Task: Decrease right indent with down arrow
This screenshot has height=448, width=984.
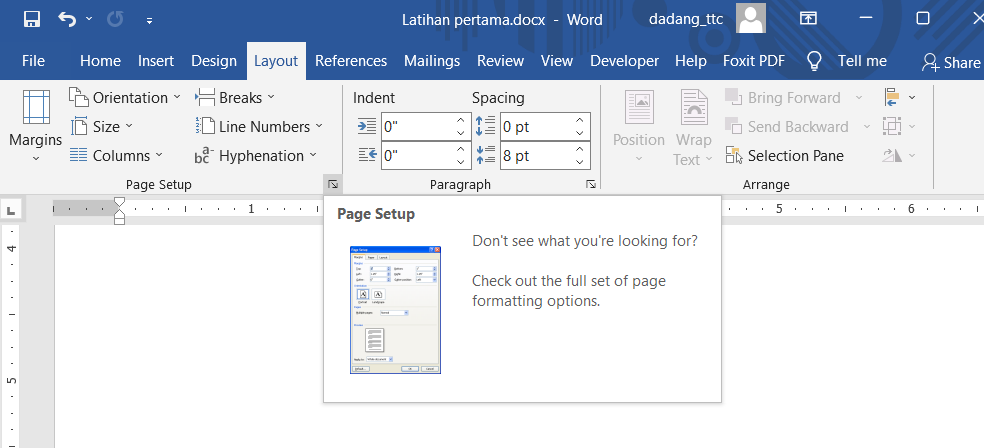Action: [461, 163]
